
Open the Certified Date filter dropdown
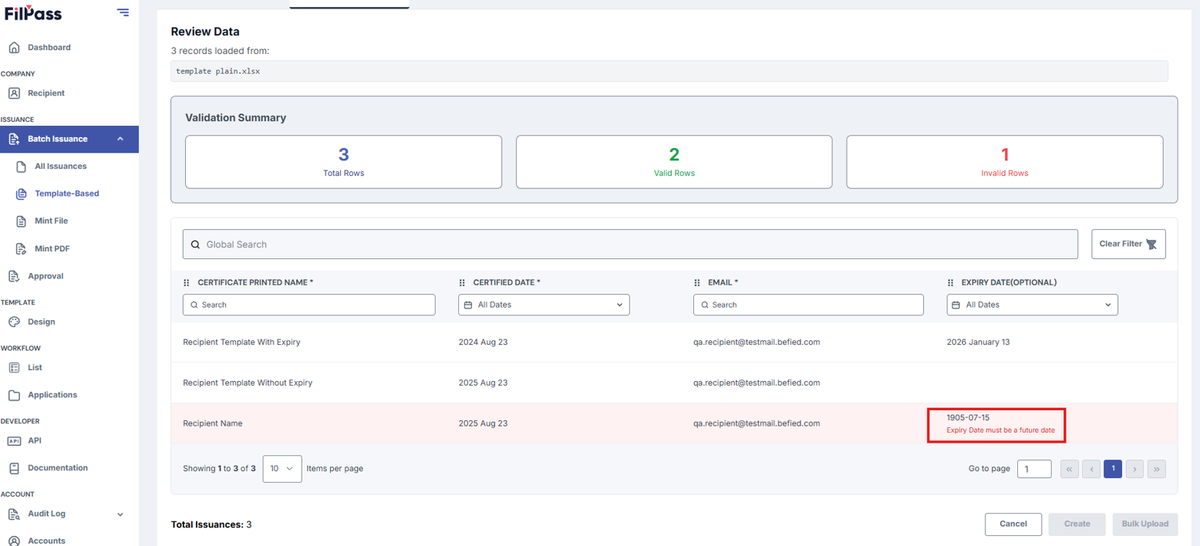point(544,305)
